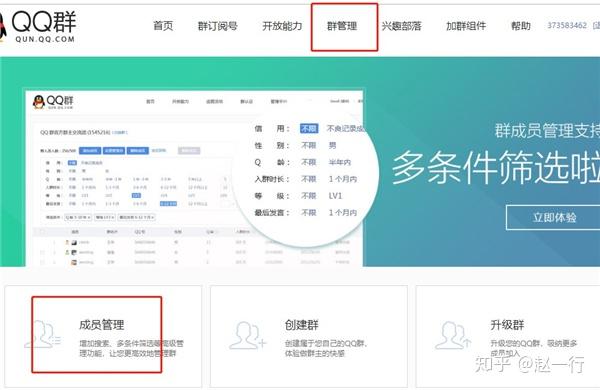Open the 兴趣部落 navigation item

(x=401, y=26)
